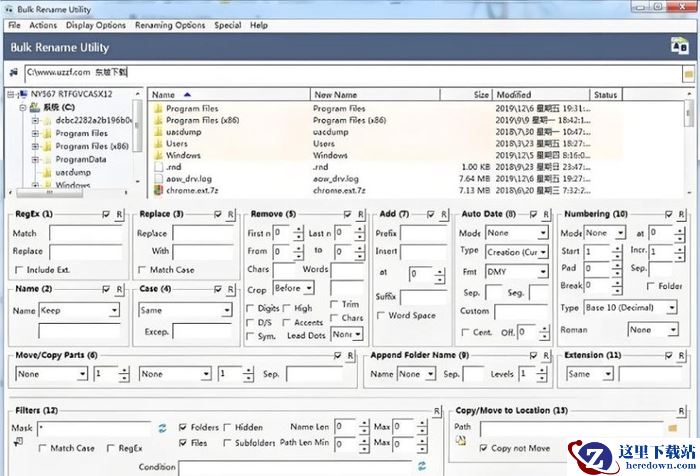Reset Auto Date (8) with R button
The height and width of the screenshot is (476, 700).
pyautogui.click(x=546, y=214)
